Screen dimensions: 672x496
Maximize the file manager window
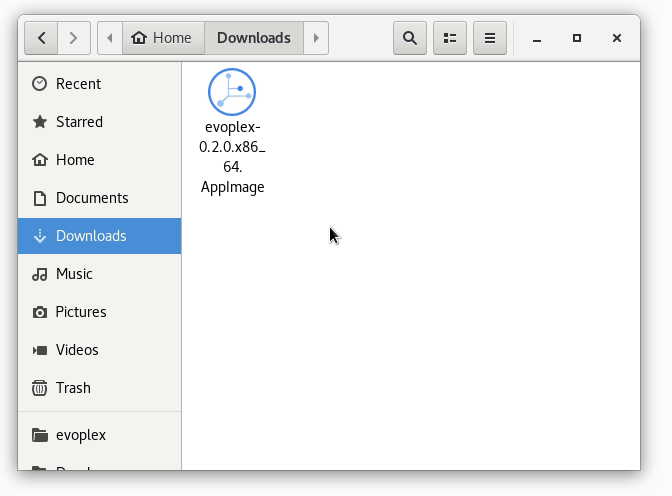[x=577, y=38]
